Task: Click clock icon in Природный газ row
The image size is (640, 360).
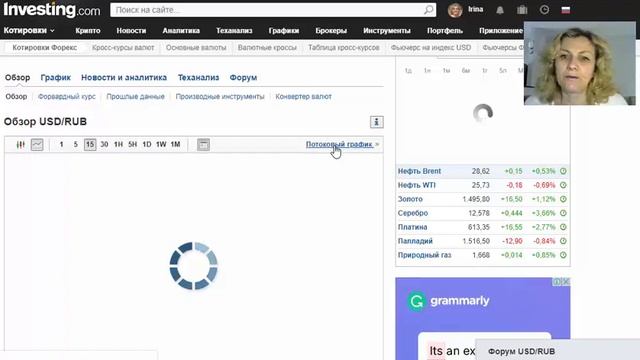Action: coord(563,255)
